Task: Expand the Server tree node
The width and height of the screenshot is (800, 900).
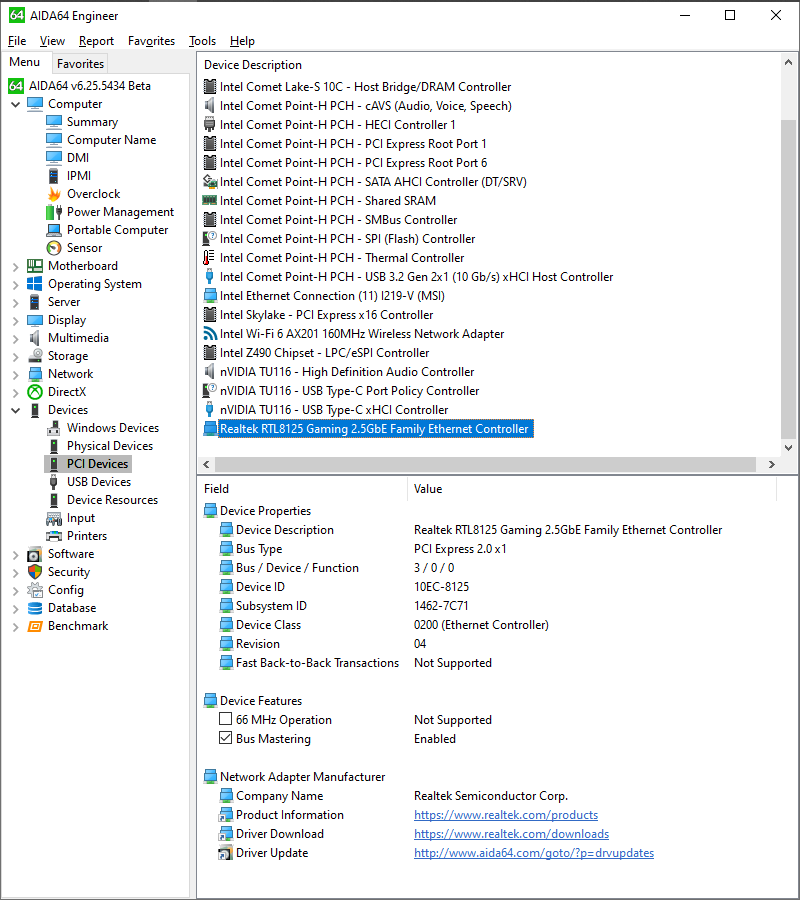Action: pos(15,302)
